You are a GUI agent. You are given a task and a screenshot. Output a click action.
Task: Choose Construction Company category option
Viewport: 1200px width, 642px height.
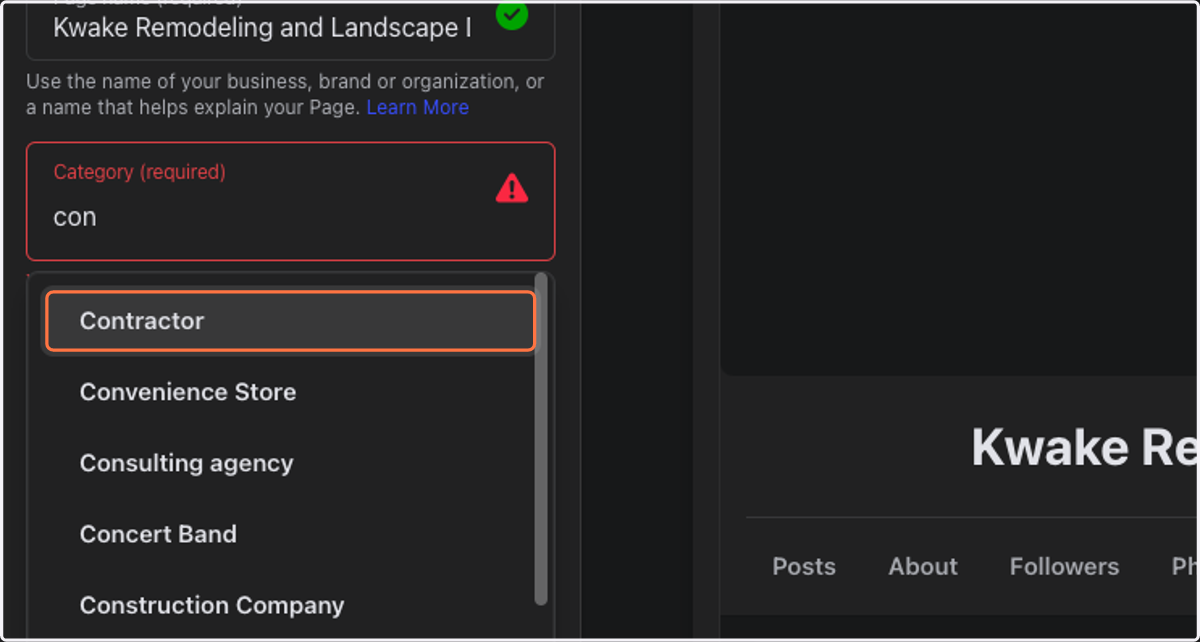290,605
